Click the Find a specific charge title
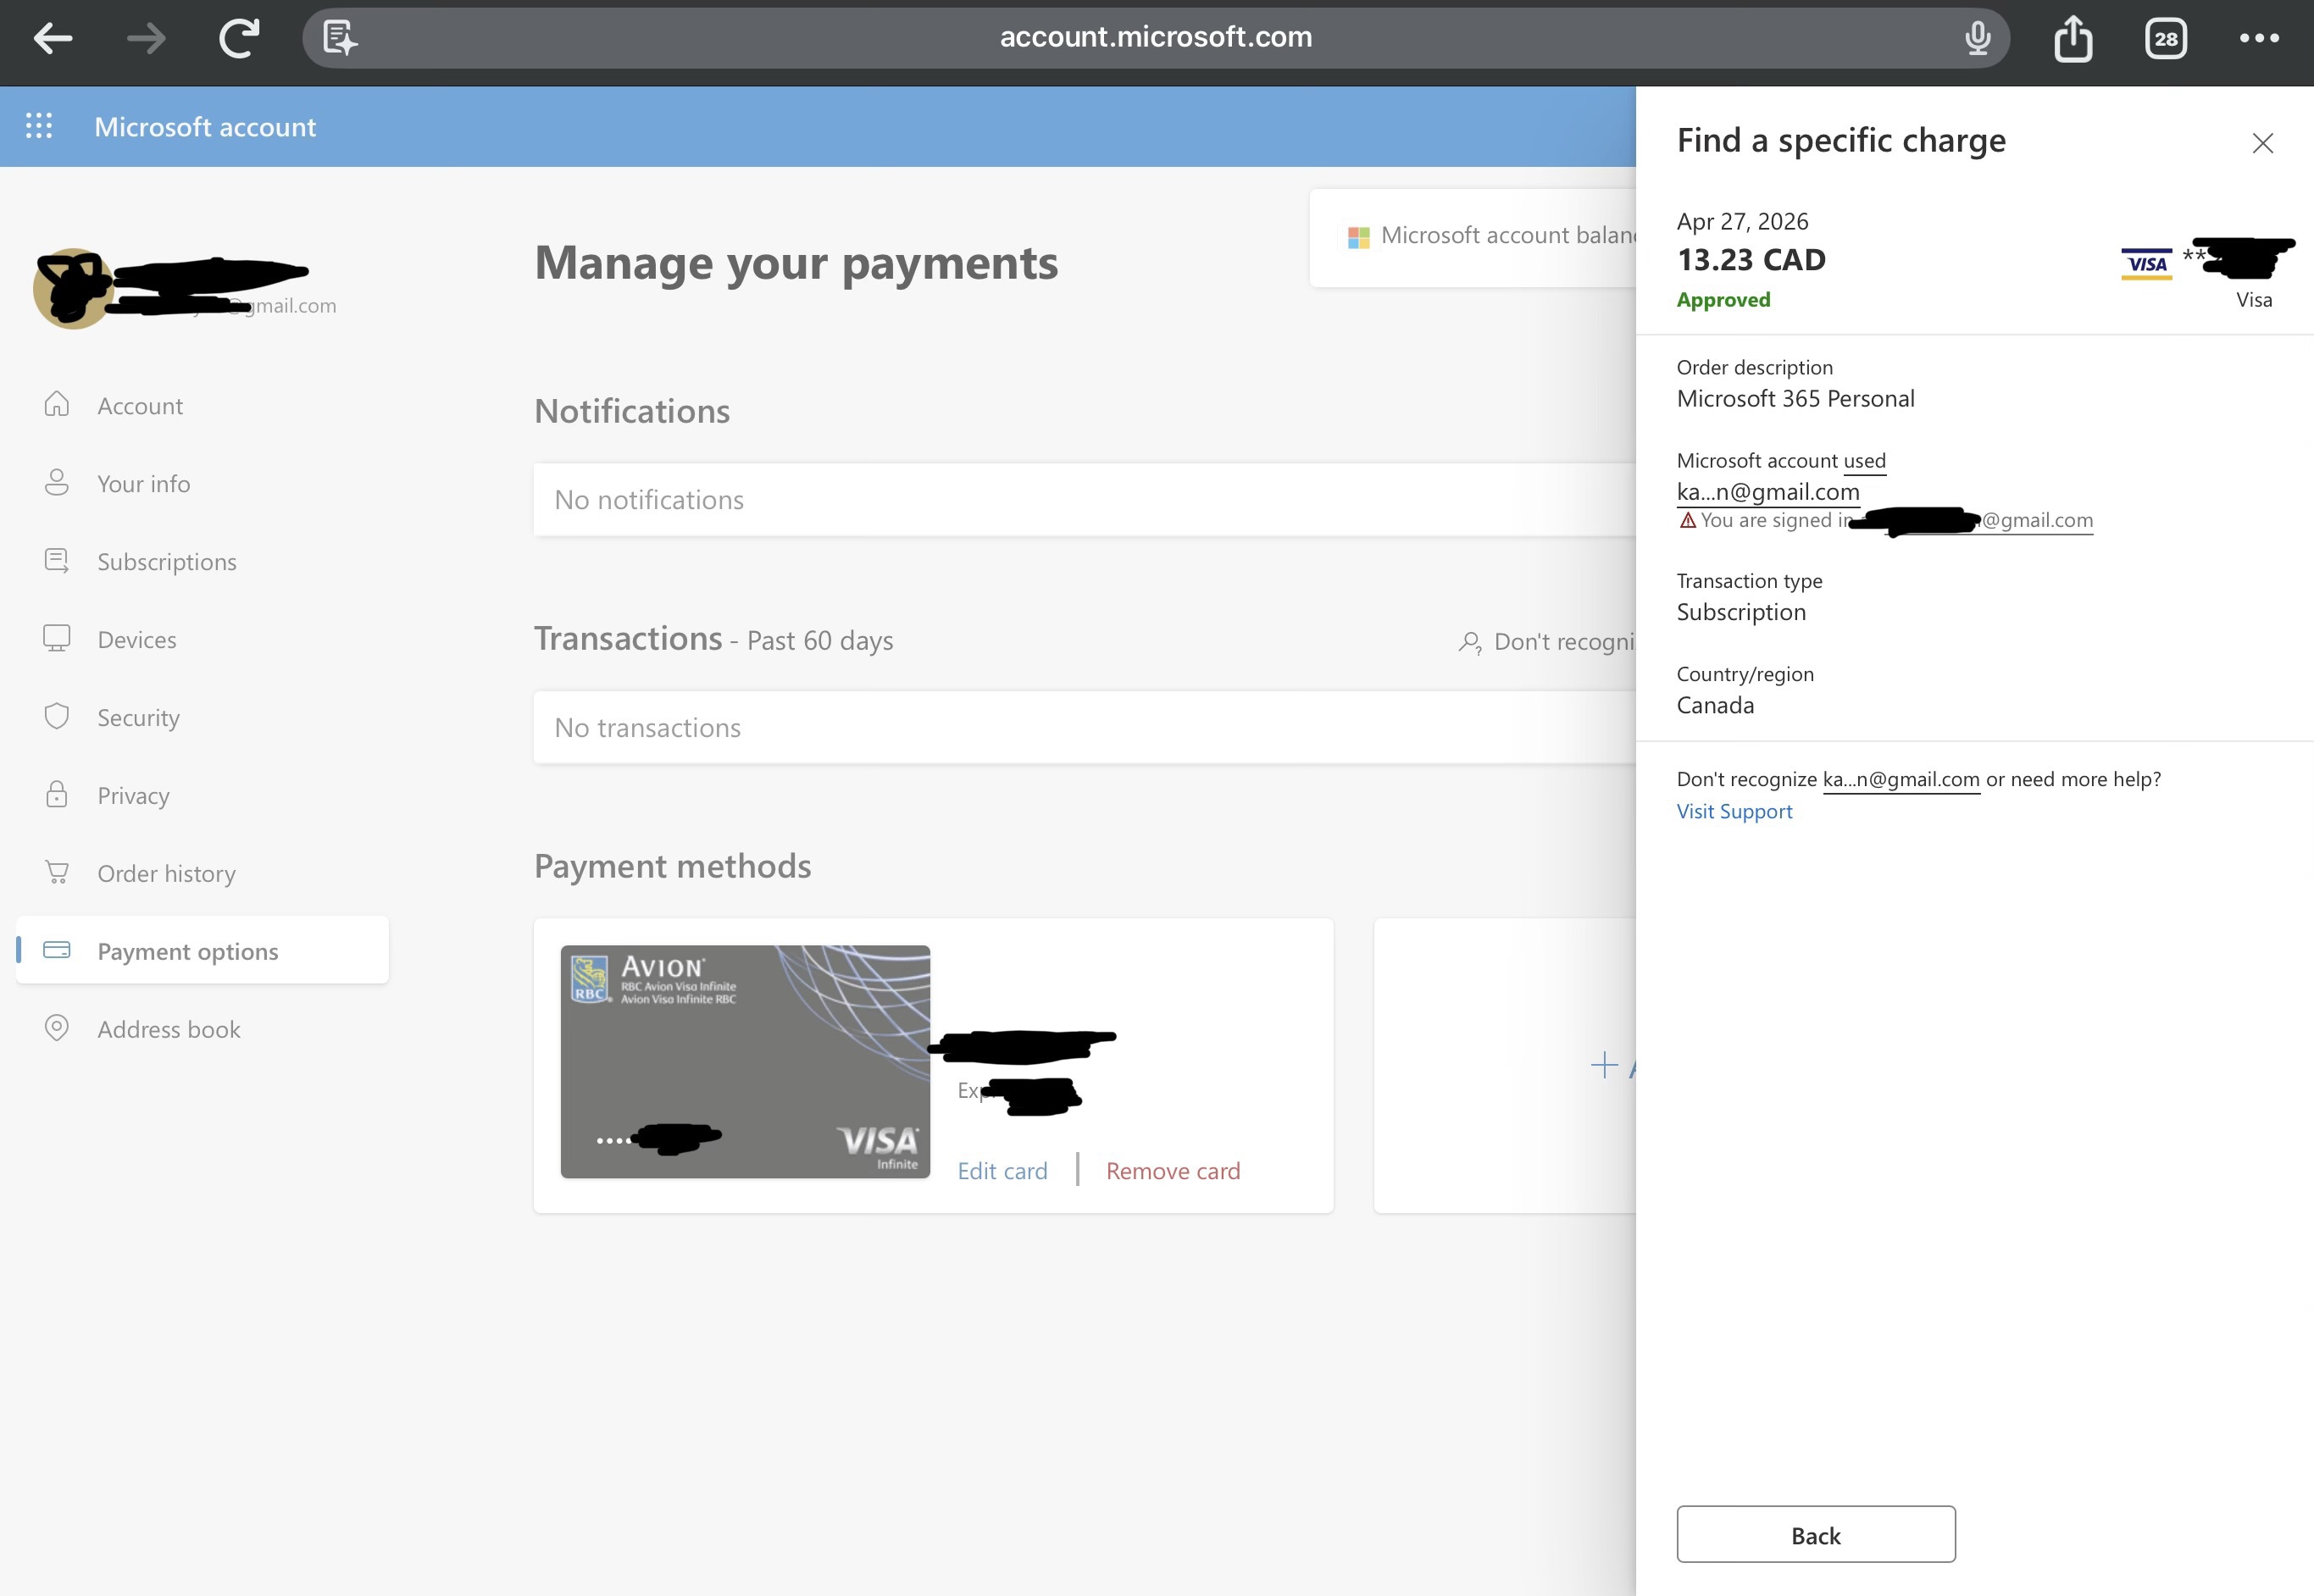2314x1596 pixels. point(1842,141)
